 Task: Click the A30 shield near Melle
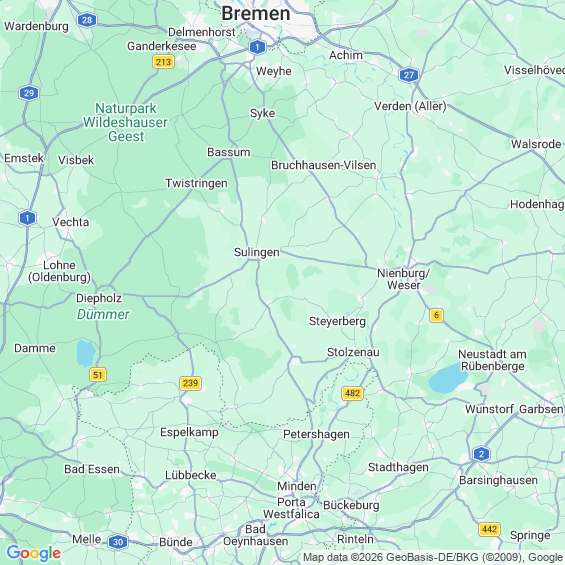point(118,542)
